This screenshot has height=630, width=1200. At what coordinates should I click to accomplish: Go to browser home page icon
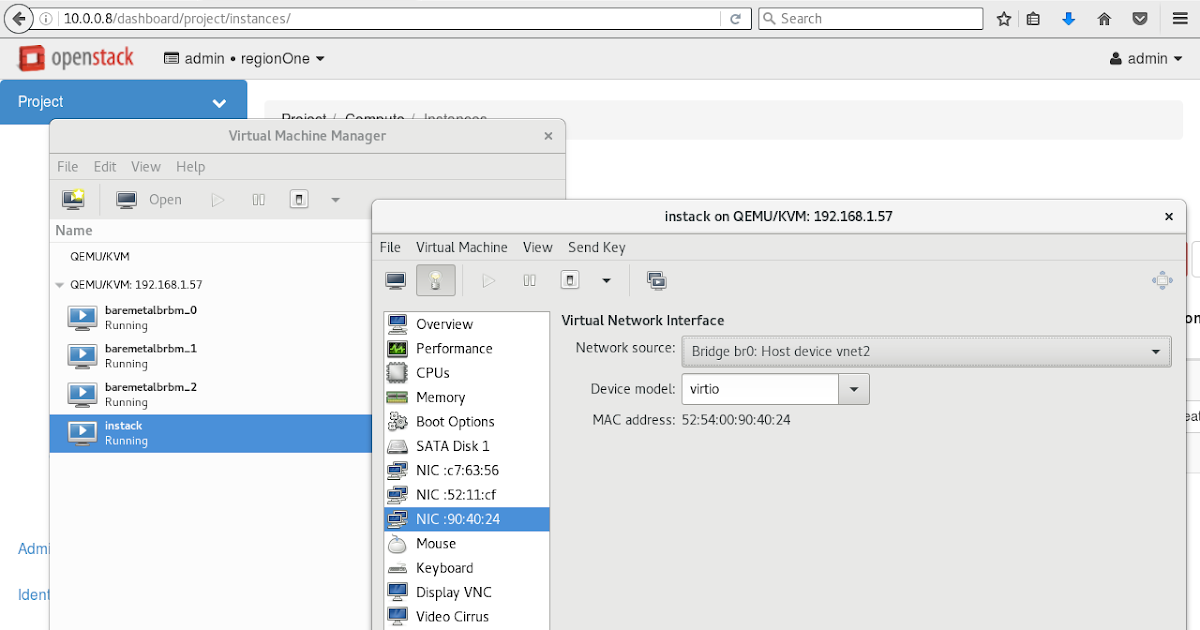coord(1104,19)
